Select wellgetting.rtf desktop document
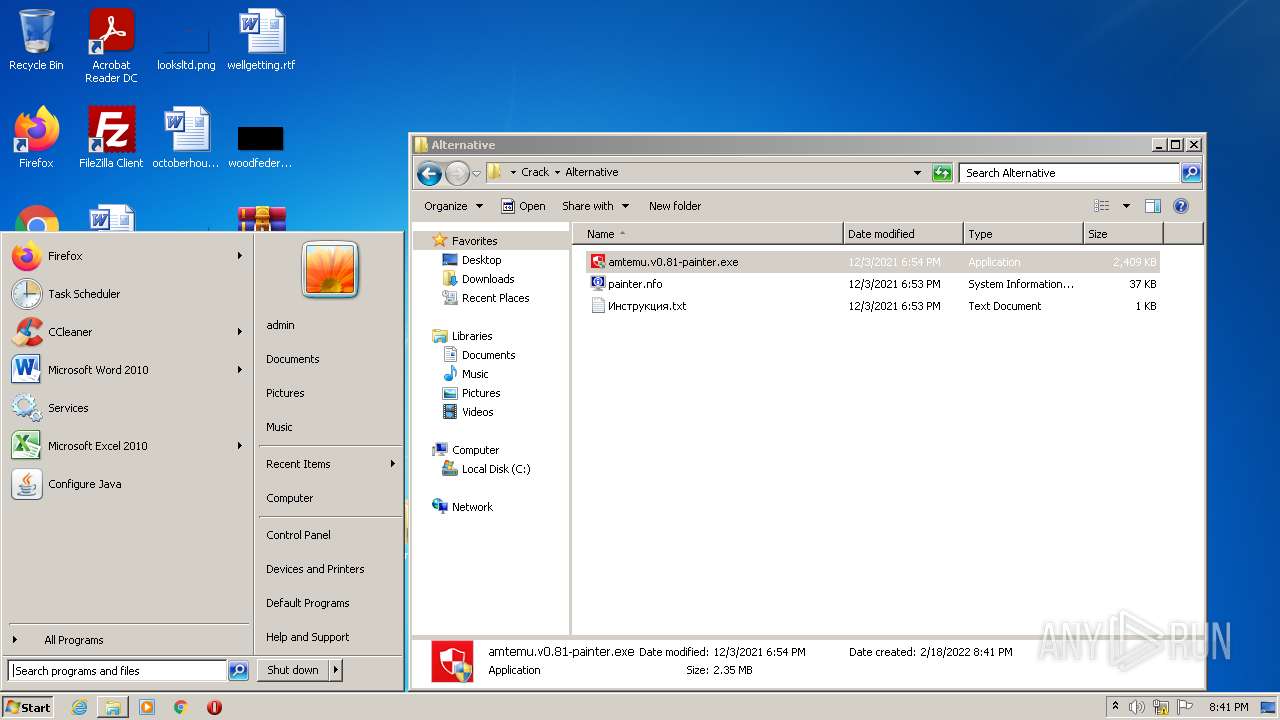 pos(261,40)
